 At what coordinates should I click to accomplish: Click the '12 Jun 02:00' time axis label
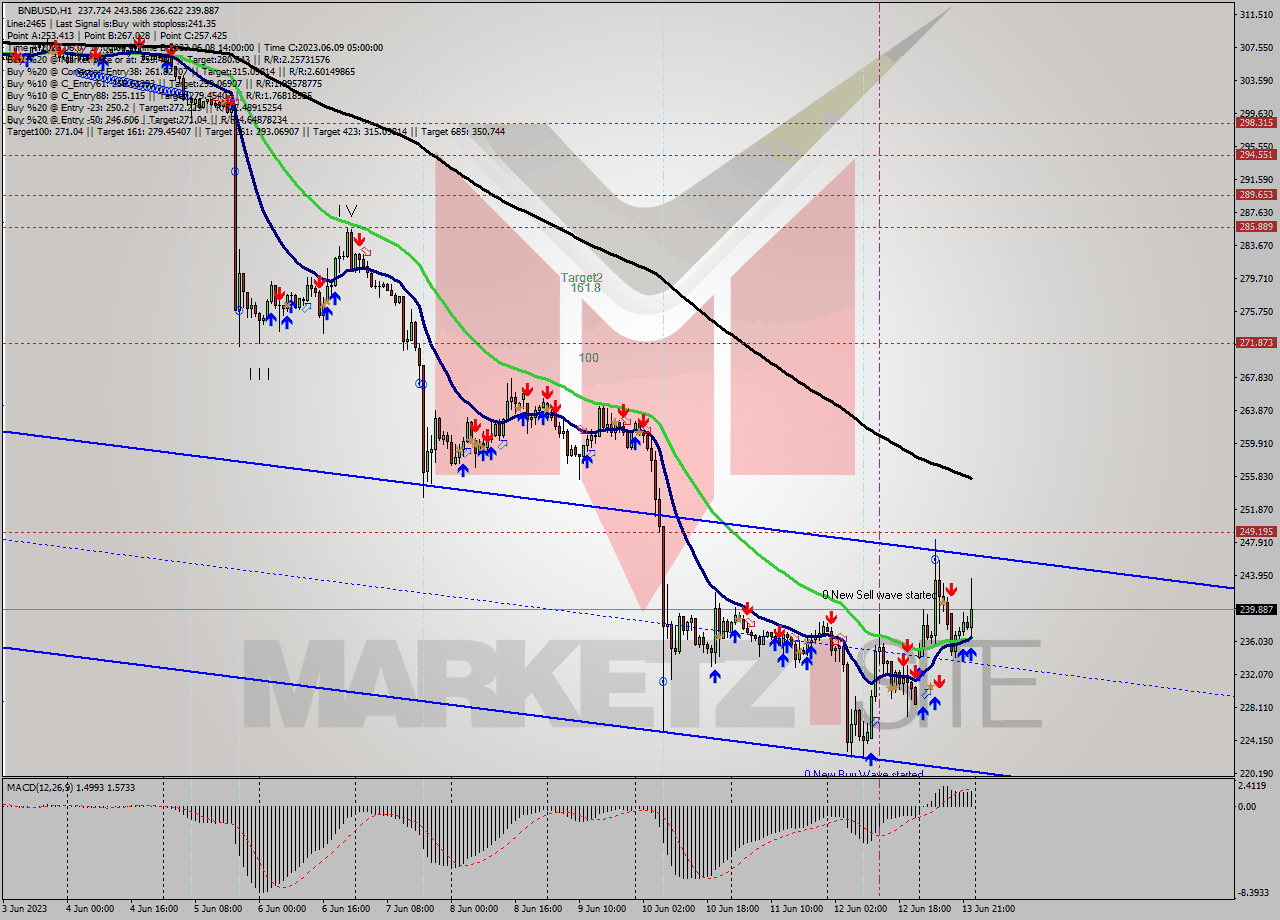tap(860, 909)
